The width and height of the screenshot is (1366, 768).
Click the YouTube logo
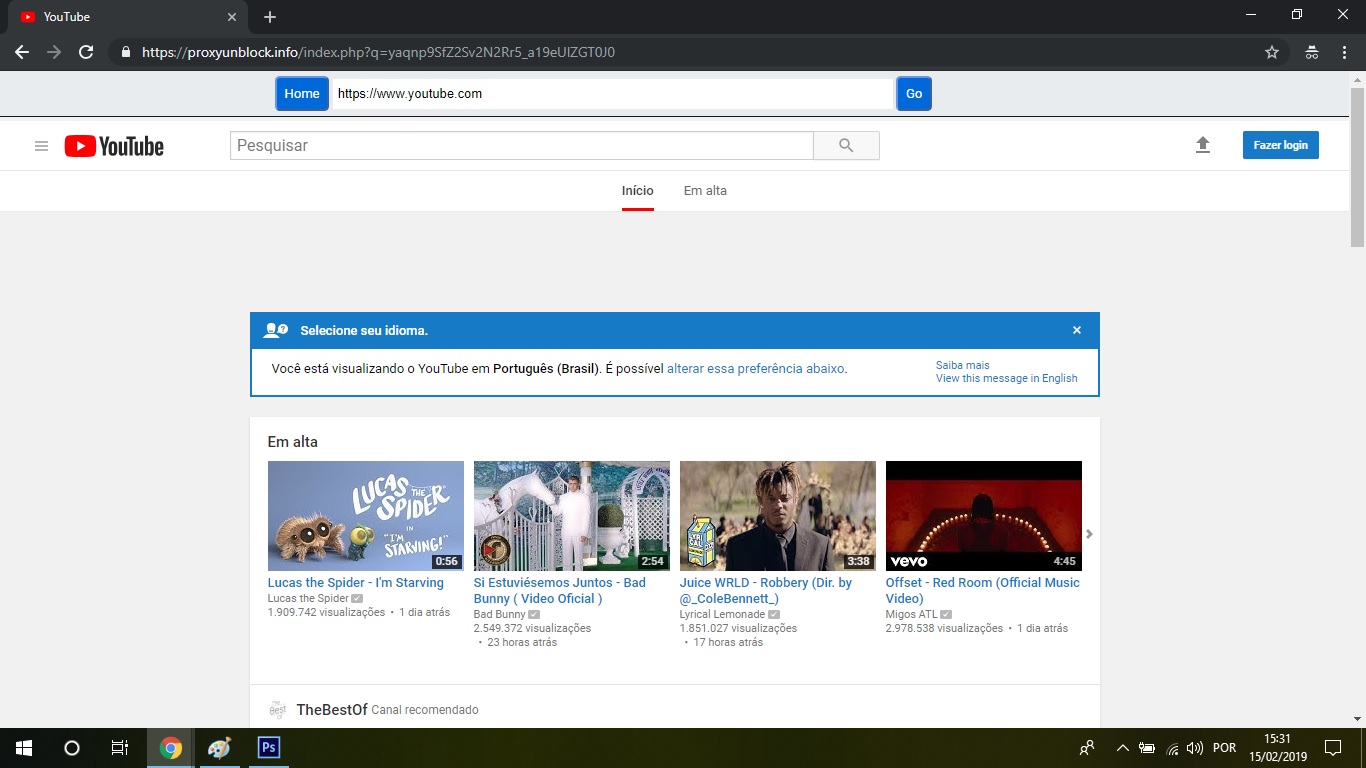[114, 146]
